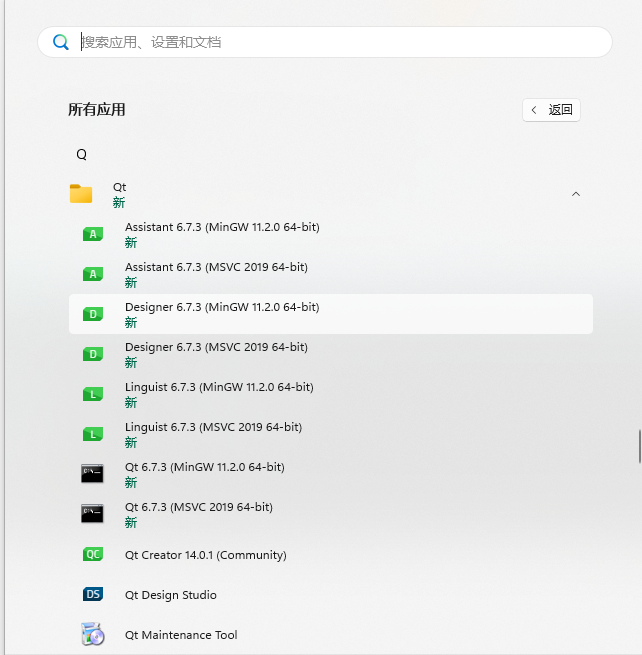The height and width of the screenshot is (655, 642).
Task: Open Designer 6.7.3 MSVC icon
Action: [x=93, y=354]
